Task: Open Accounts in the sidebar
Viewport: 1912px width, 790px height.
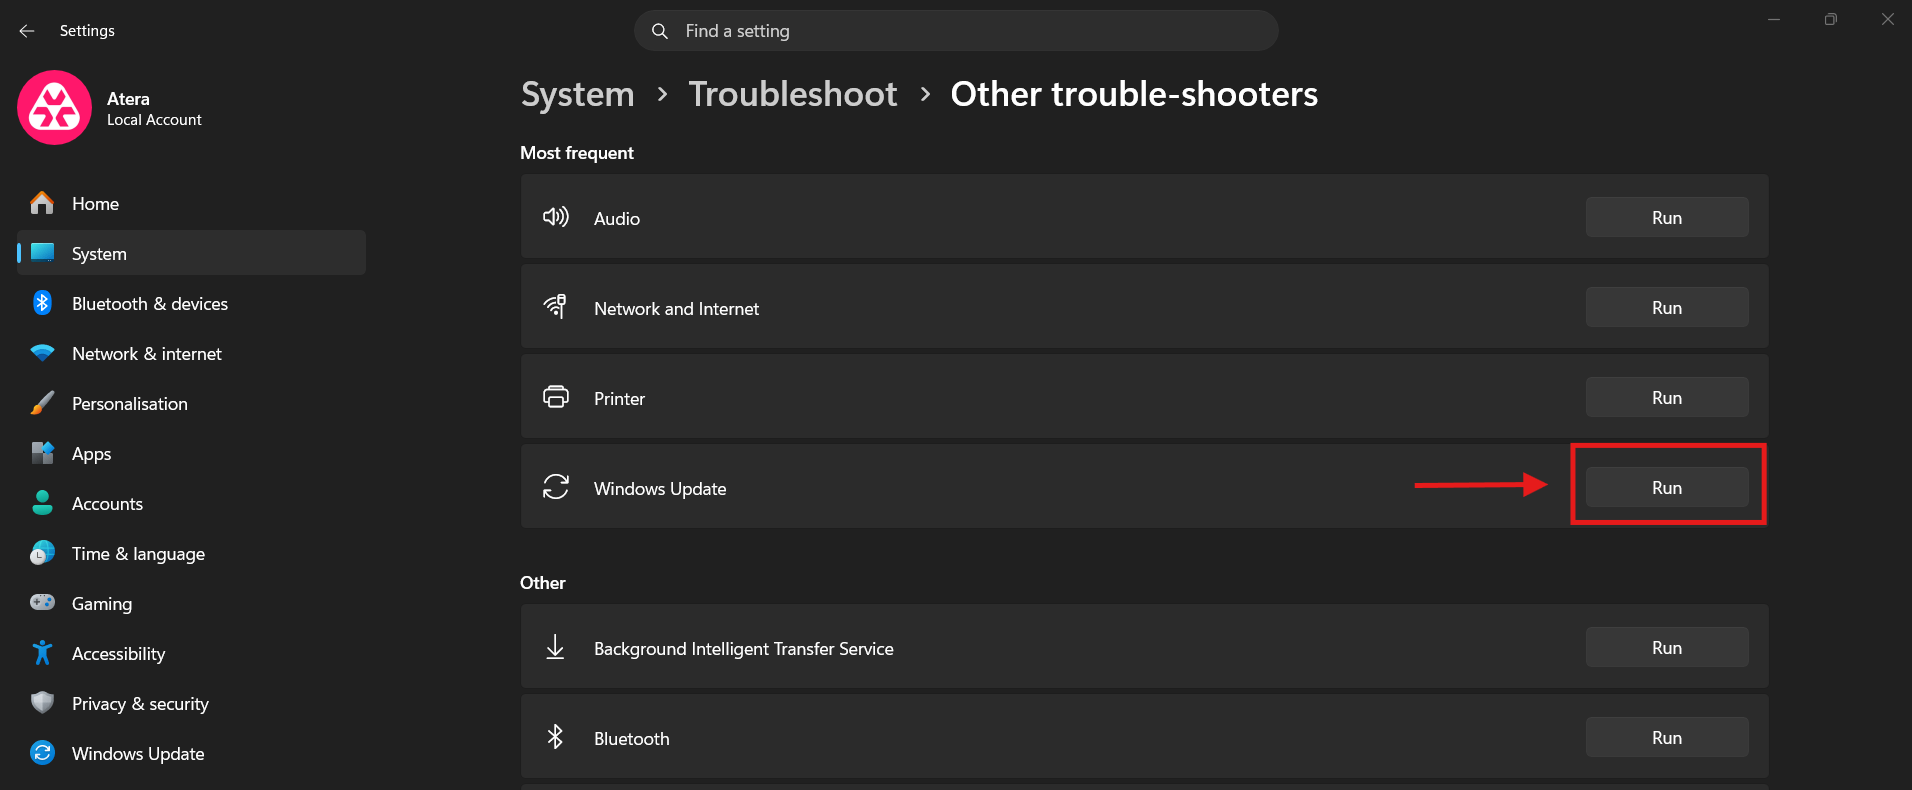Action: [191, 503]
